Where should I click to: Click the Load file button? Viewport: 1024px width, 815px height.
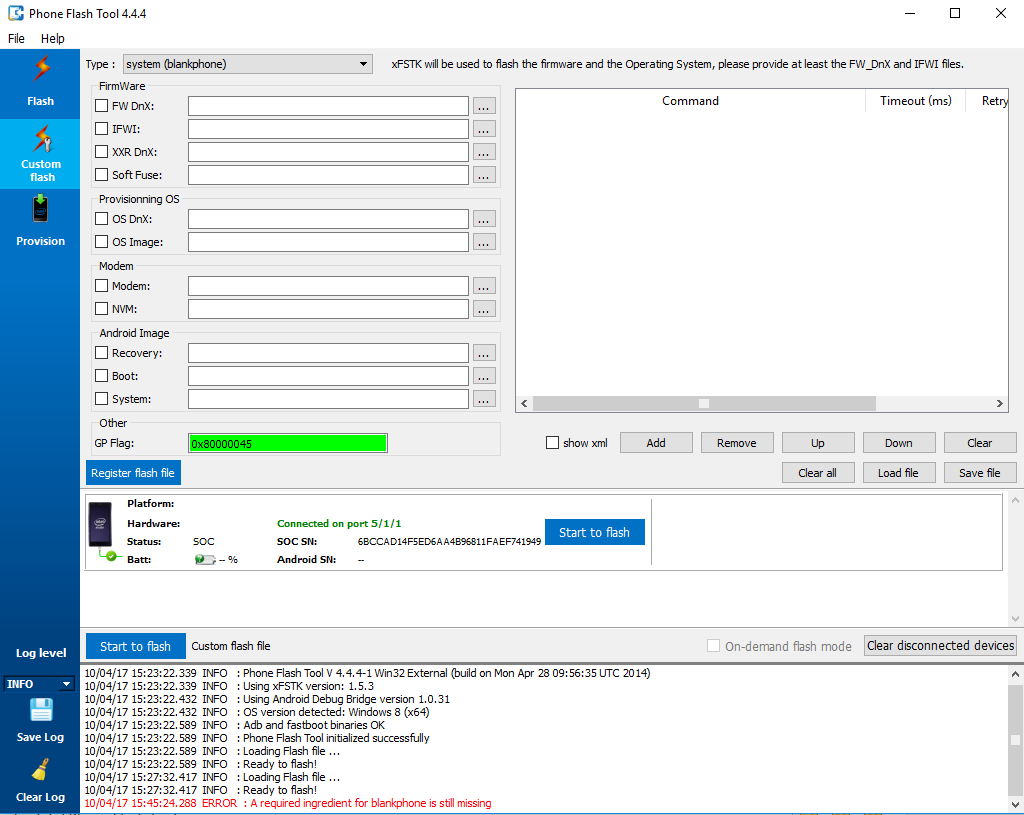(899, 473)
